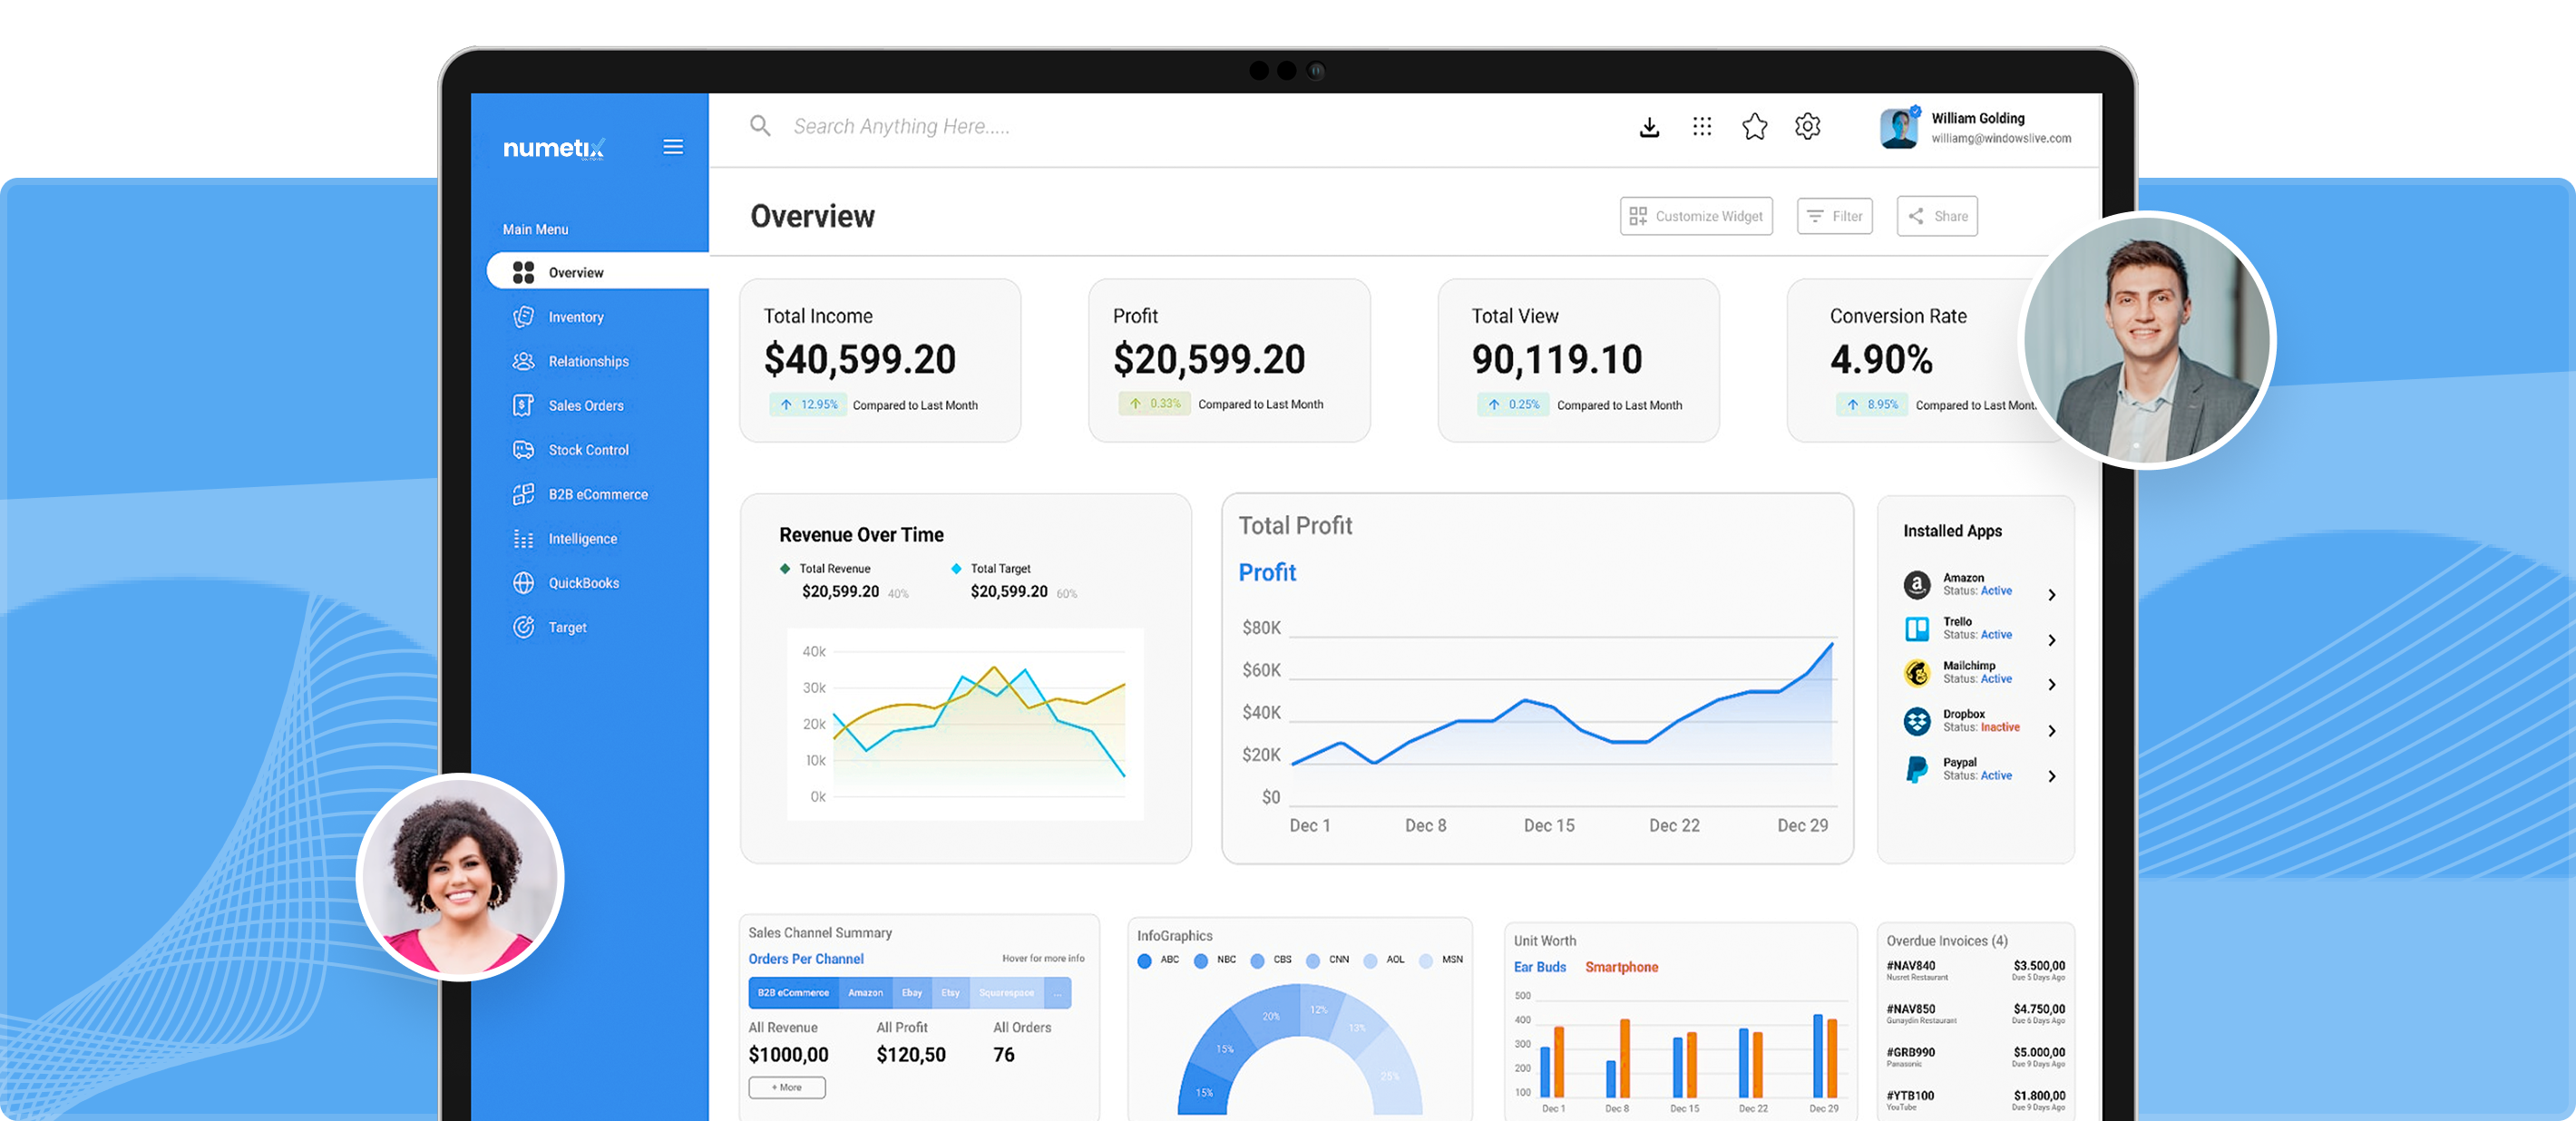Select the QuickBooks menu item

[x=583, y=583]
